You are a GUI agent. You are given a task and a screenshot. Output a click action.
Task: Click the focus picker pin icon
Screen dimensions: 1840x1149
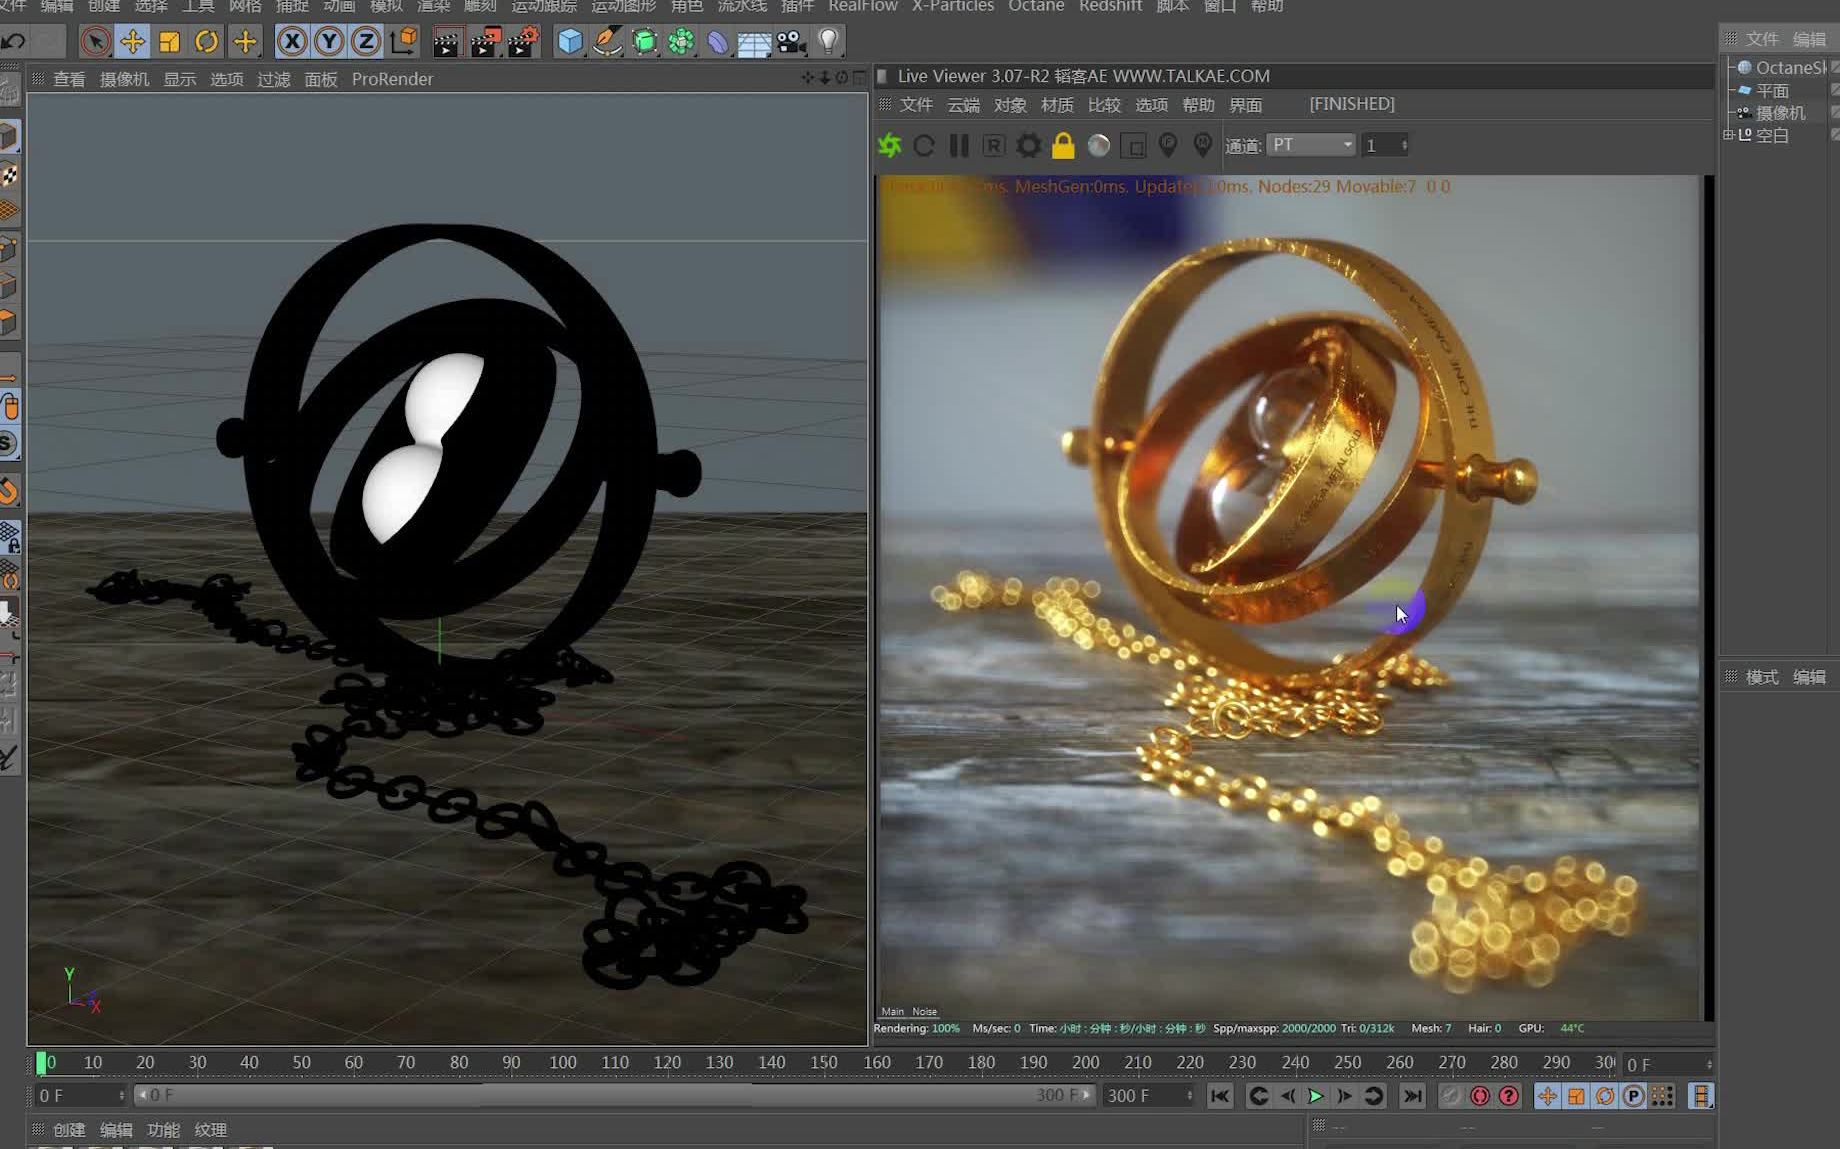pyautogui.click(x=1168, y=146)
